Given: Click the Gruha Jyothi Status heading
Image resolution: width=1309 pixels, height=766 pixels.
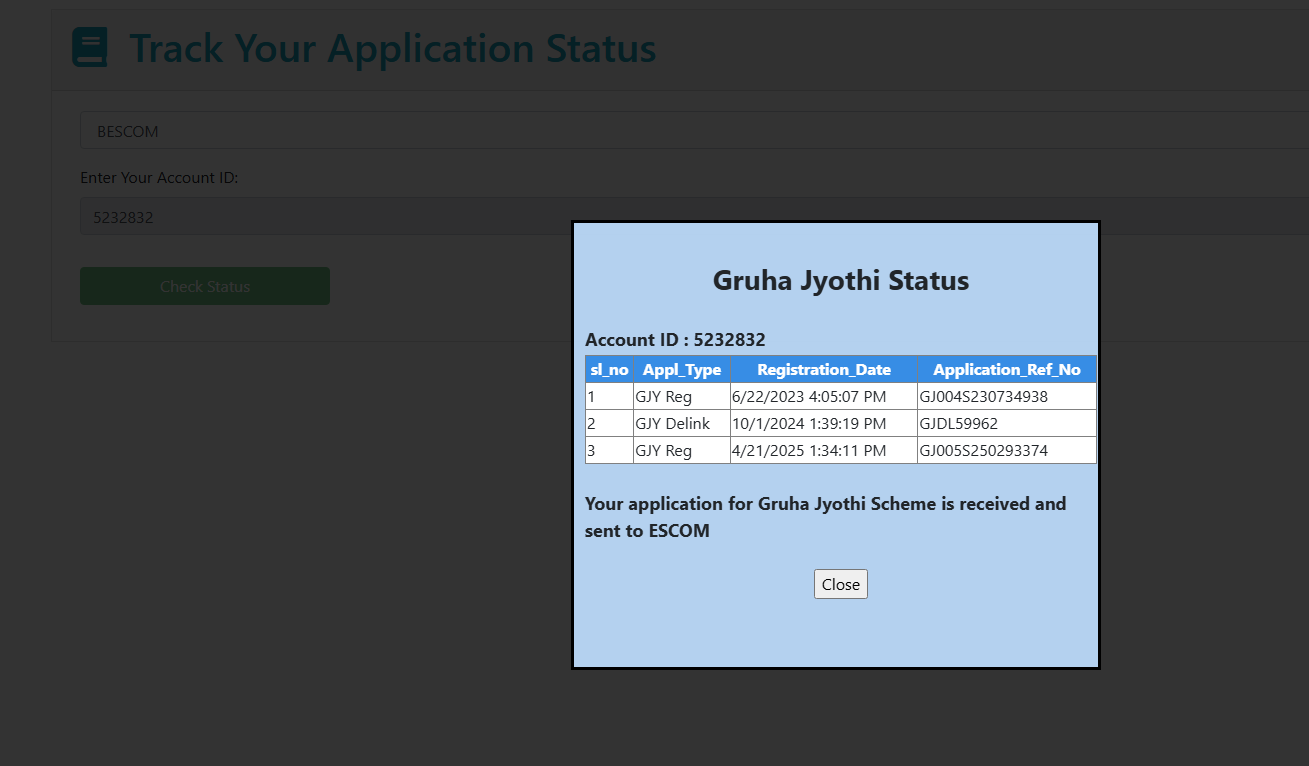Looking at the screenshot, I should [840, 280].
